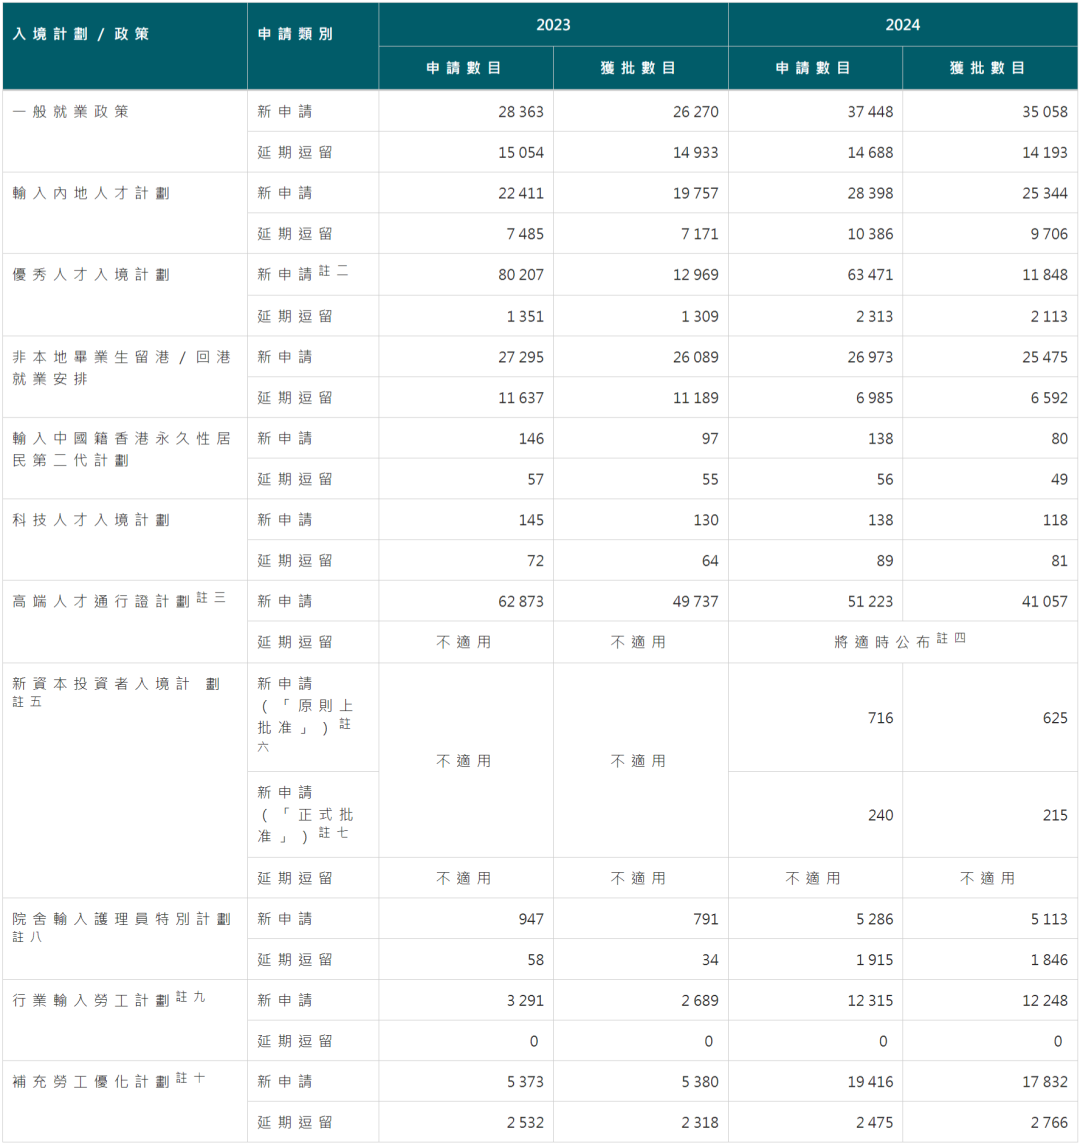1080x1145 pixels.
Task: Select the value 26 270
Action: pos(695,112)
